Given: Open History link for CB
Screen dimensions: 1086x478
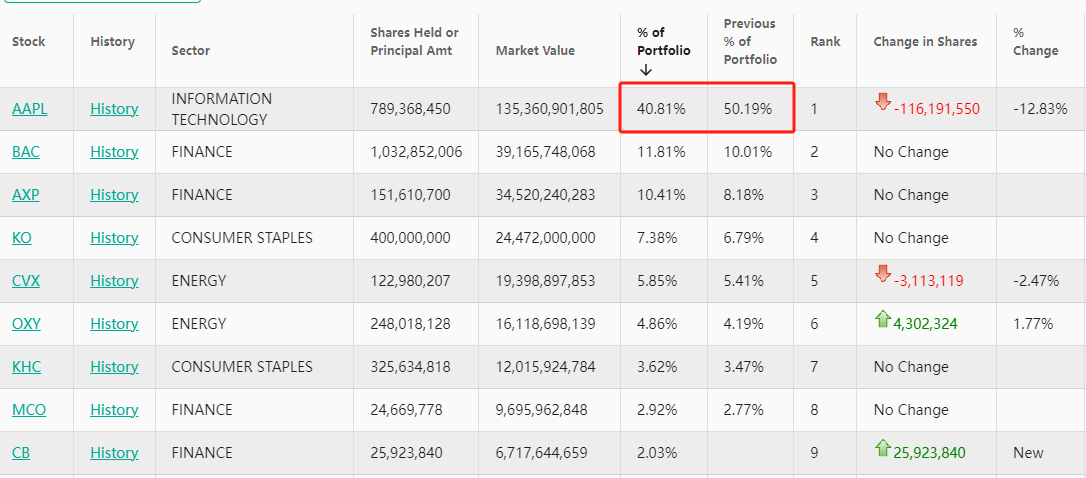Looking at the screenshot, I should point(114,453).
